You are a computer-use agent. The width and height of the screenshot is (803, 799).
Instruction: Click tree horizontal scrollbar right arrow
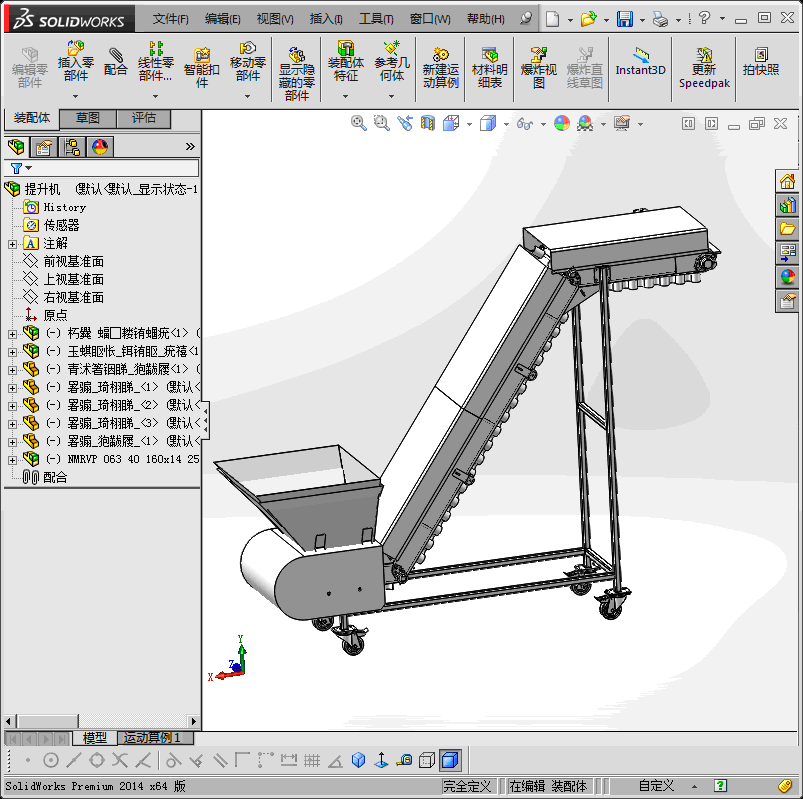click(194, 721)
